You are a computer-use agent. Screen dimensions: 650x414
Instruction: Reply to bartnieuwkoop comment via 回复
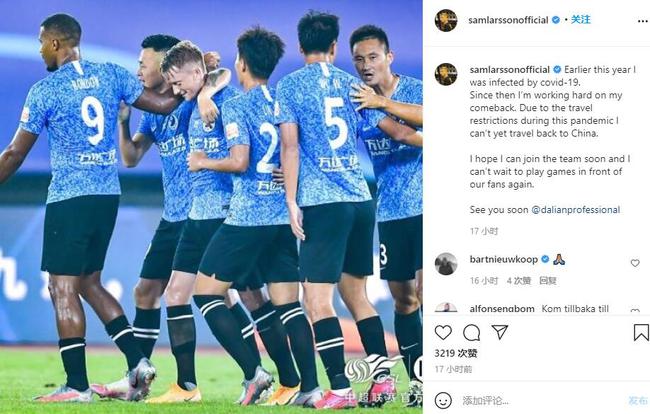click(x=548, y=281)
